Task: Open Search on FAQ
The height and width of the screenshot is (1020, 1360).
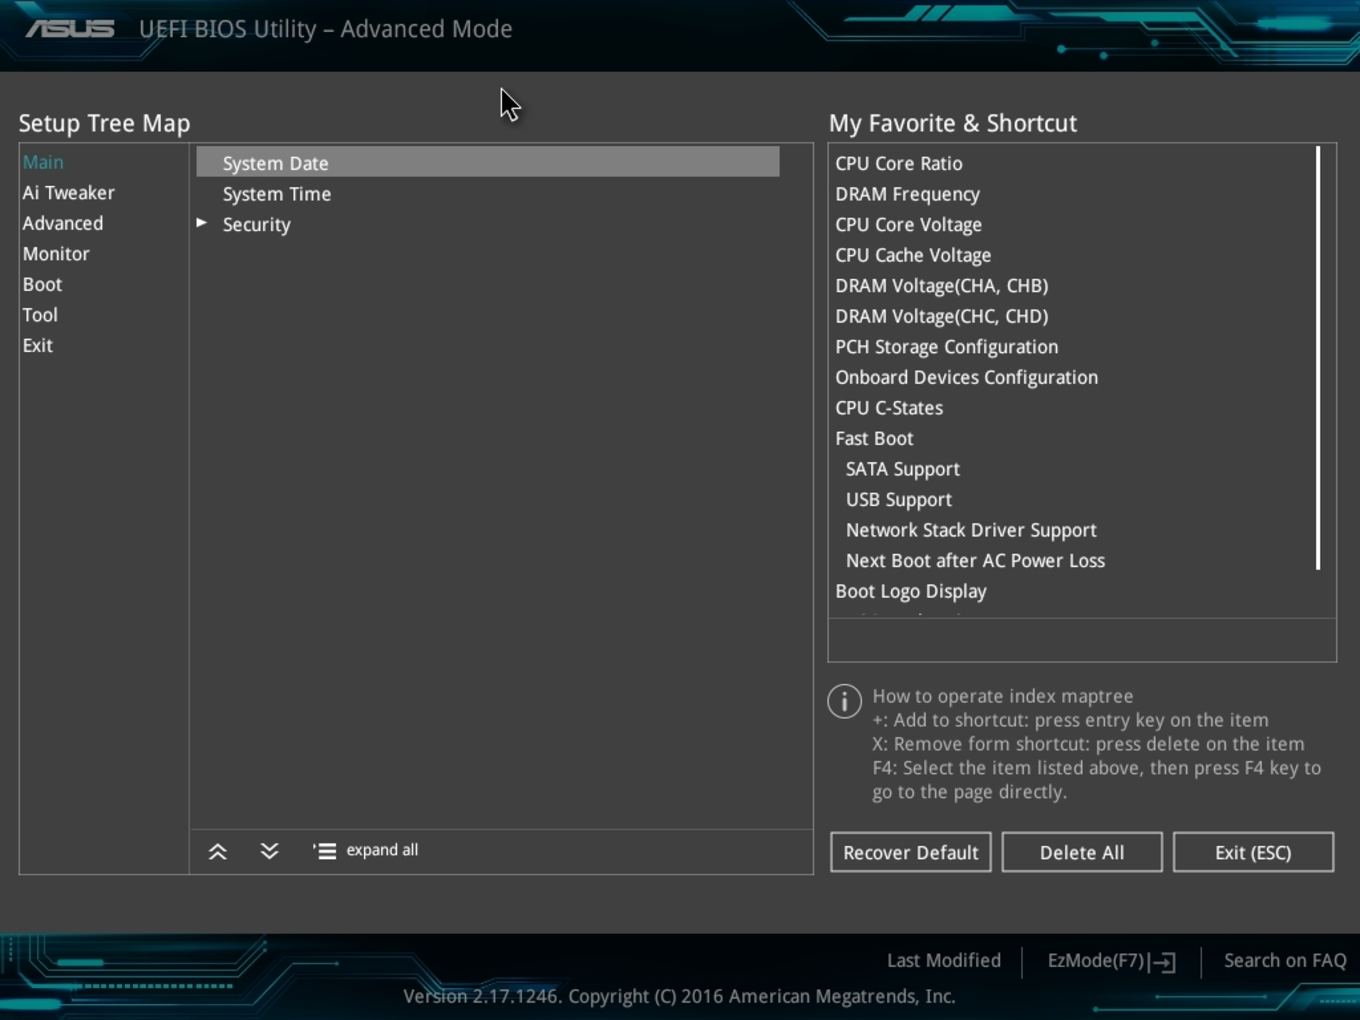Action: coord(1285,960)
